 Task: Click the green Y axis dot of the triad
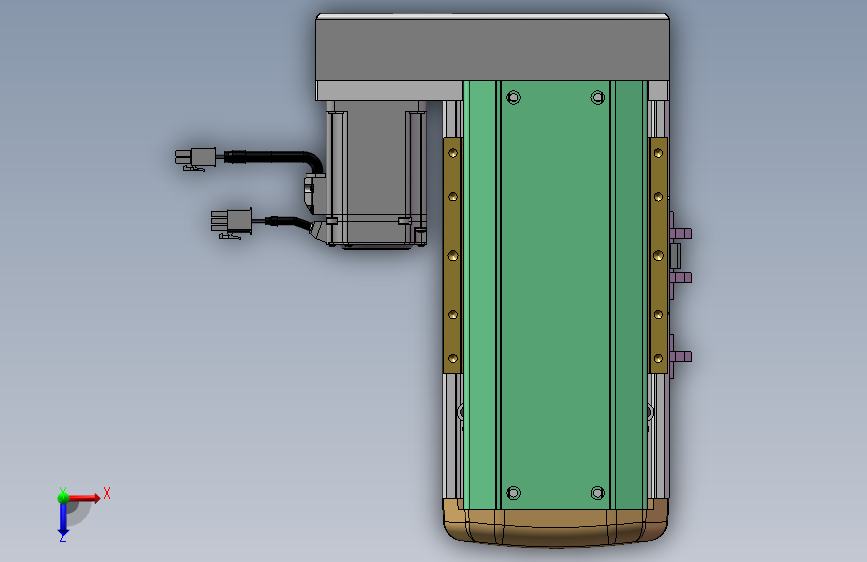pyautogui.click(x=63, y=498)
